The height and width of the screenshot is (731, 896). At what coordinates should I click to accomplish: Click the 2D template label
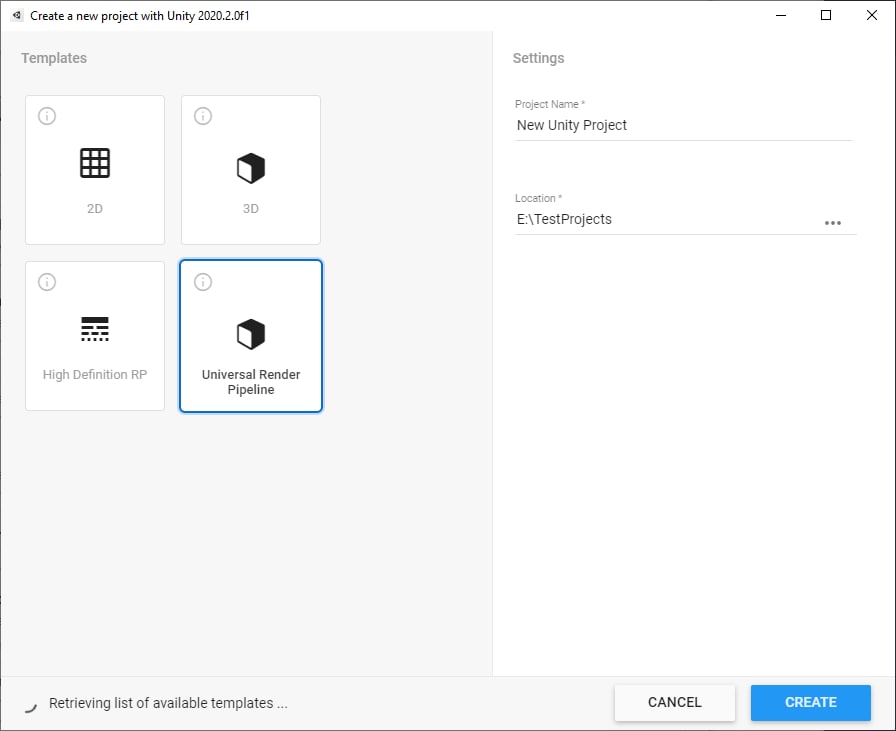(x=95, y=209)
